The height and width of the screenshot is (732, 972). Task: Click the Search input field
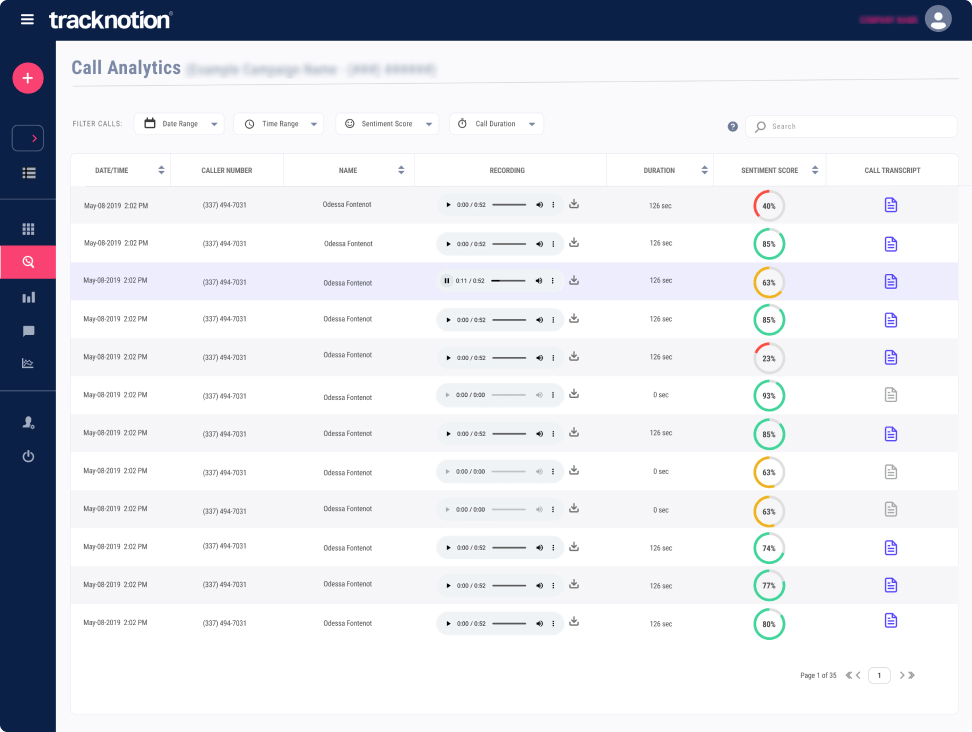coord(850,127)
